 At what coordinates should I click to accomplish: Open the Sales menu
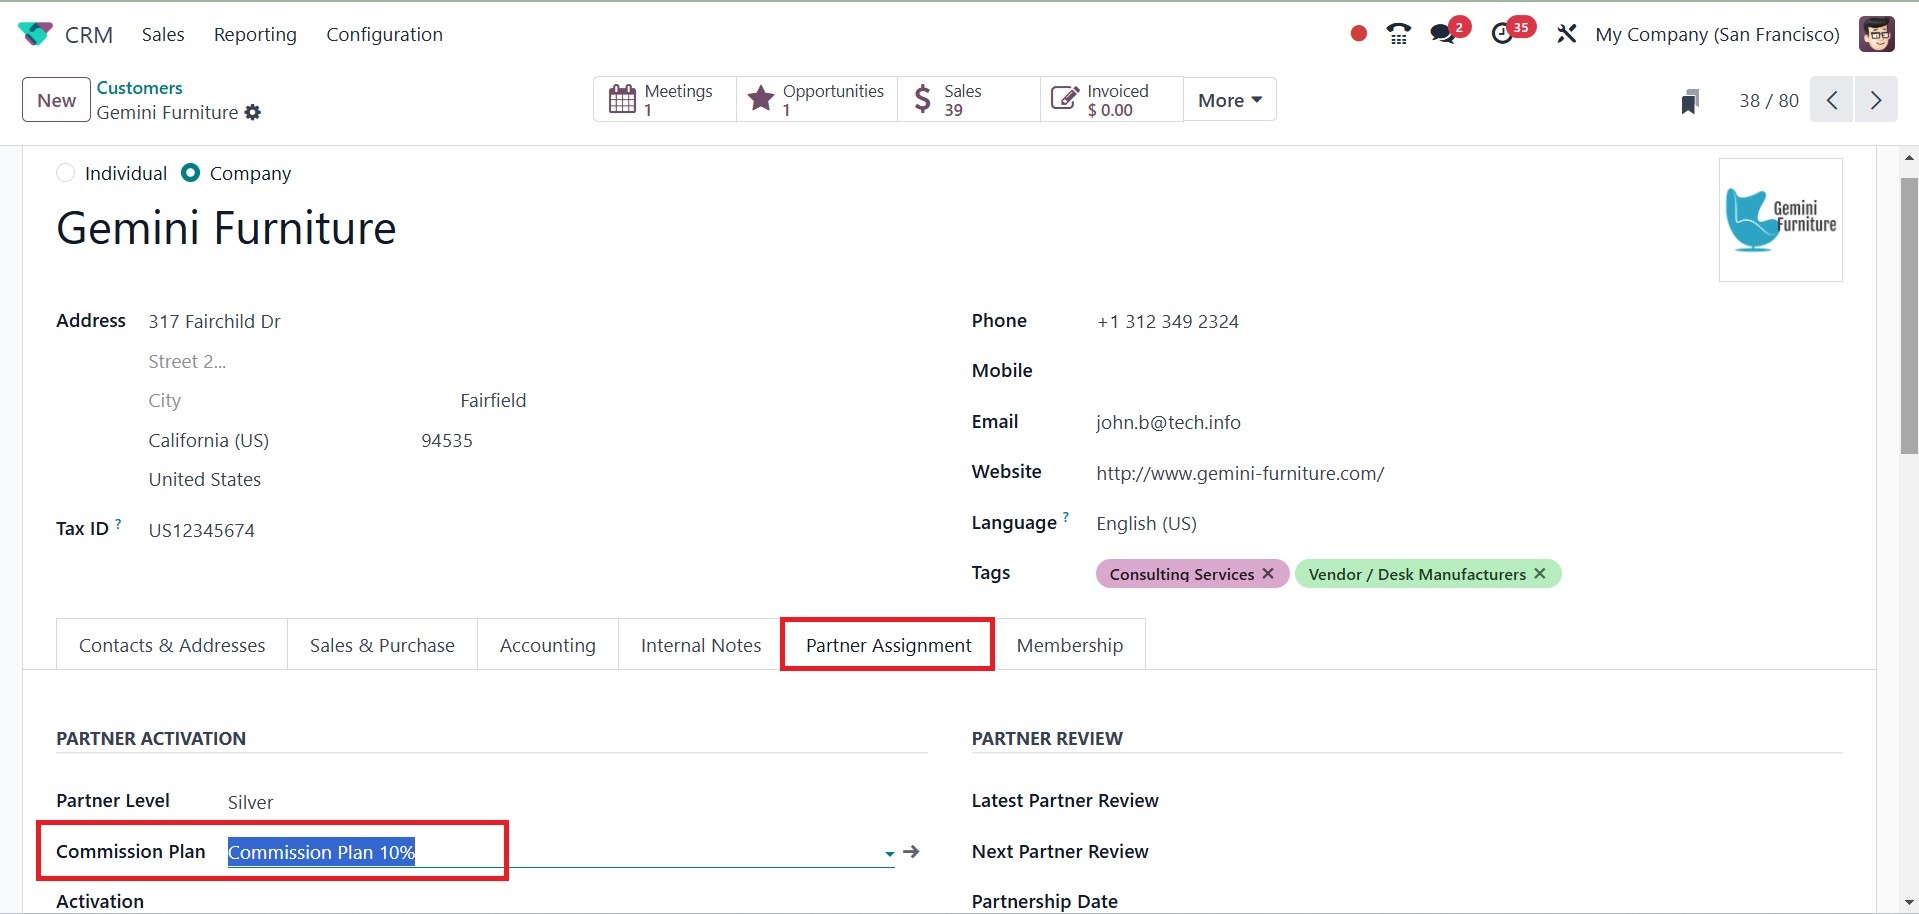163,34
